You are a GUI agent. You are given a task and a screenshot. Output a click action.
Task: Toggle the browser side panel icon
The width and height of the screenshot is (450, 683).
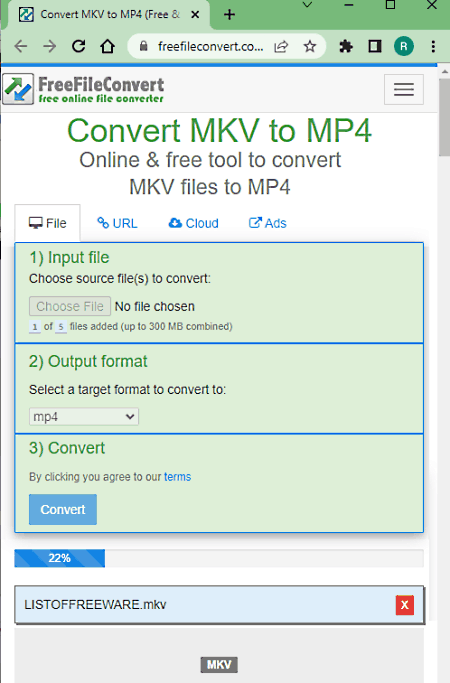[x=375, y=46]
